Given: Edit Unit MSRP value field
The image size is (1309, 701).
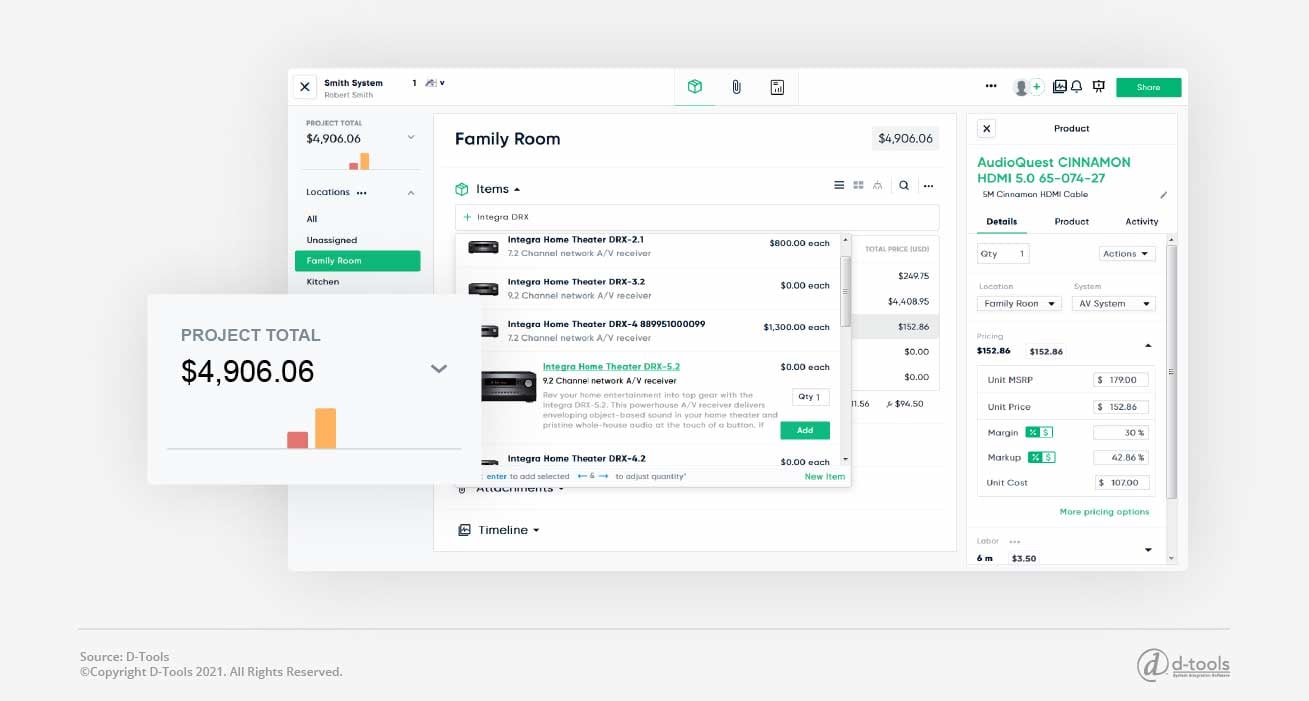Looking at the screenshot, I should click(x=1121, y=380).
